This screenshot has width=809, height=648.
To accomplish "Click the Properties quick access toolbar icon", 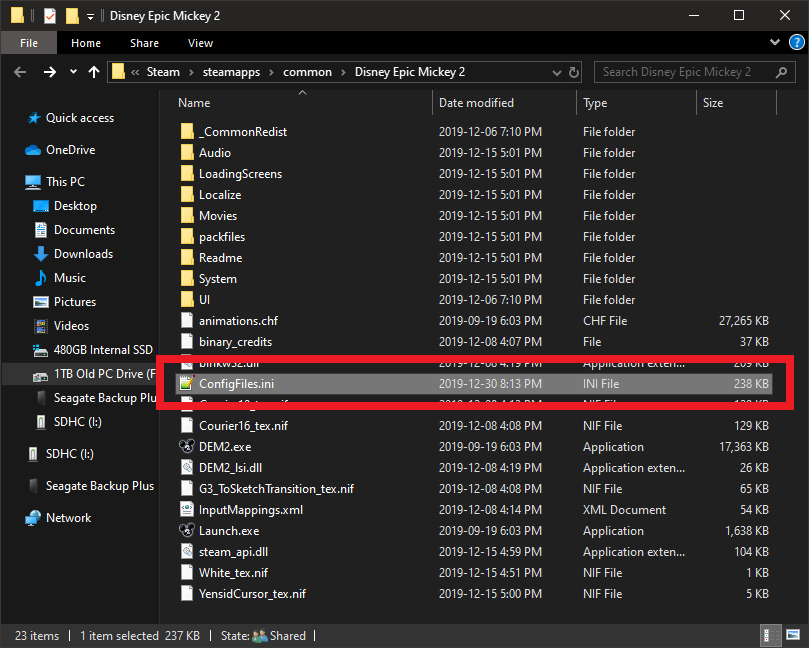I will [50, 16].
